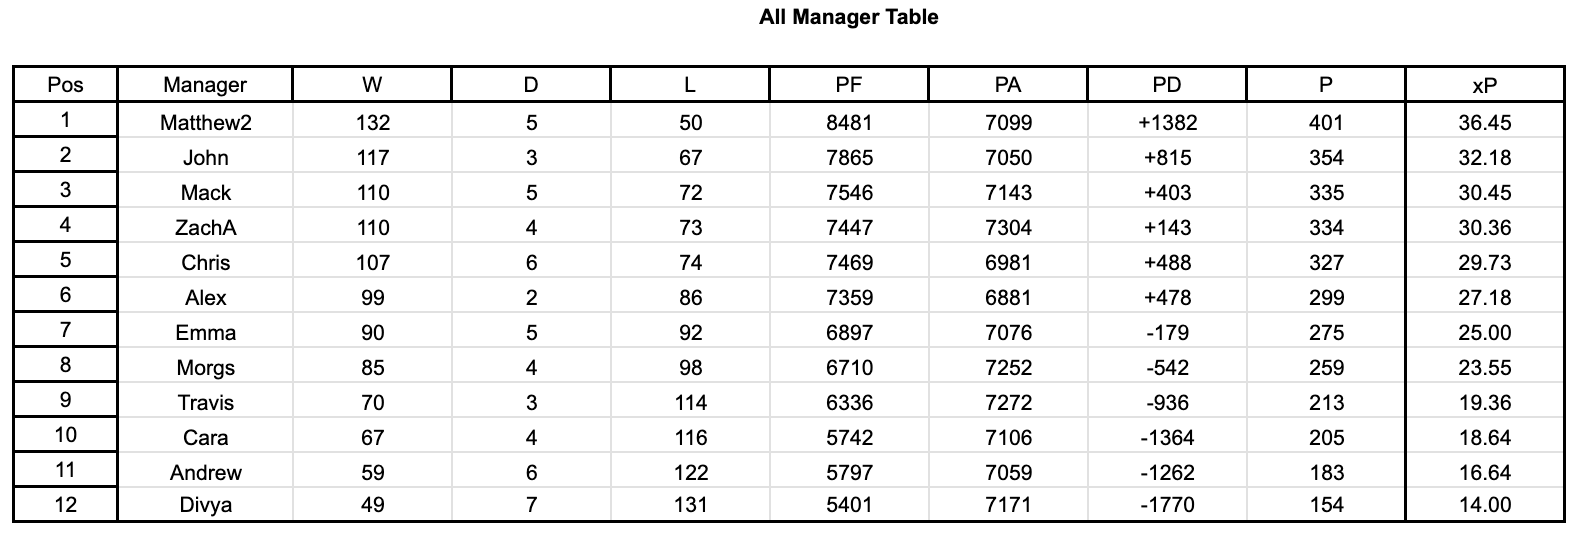Select Matthew2's 401 points cell
The height and width of the screenshot is (542, 1576).
pyautogui.click(x=1326, y=123)
